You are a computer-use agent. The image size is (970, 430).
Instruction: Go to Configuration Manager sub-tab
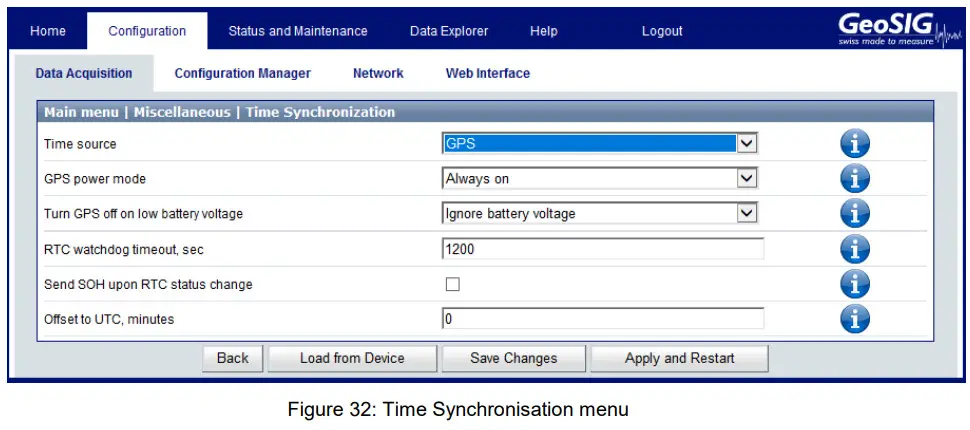[x=242, y=73]
